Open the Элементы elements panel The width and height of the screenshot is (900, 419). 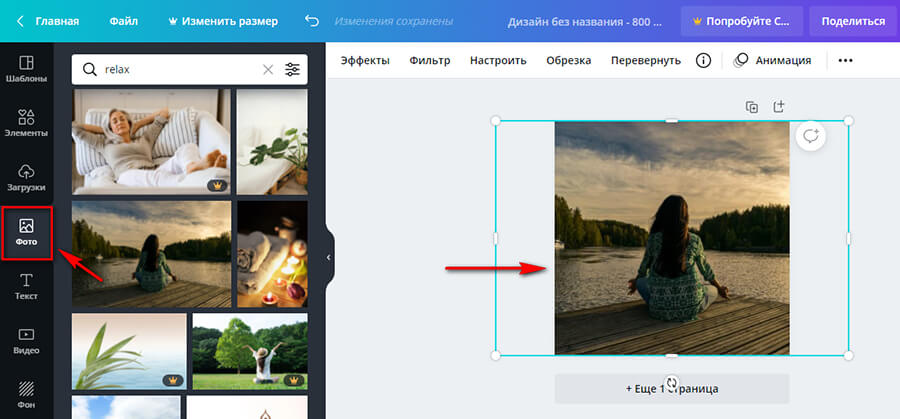[26, 123]
